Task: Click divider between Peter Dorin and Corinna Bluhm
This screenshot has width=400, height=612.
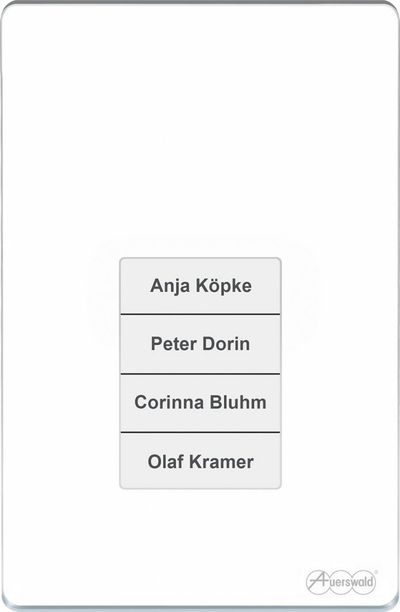Action: tap(200, 374)
